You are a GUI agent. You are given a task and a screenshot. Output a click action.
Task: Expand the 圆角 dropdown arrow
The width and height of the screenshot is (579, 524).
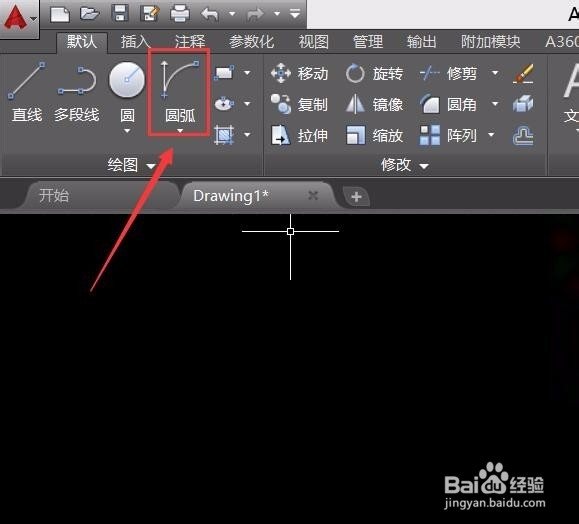(x=495, y=104)
